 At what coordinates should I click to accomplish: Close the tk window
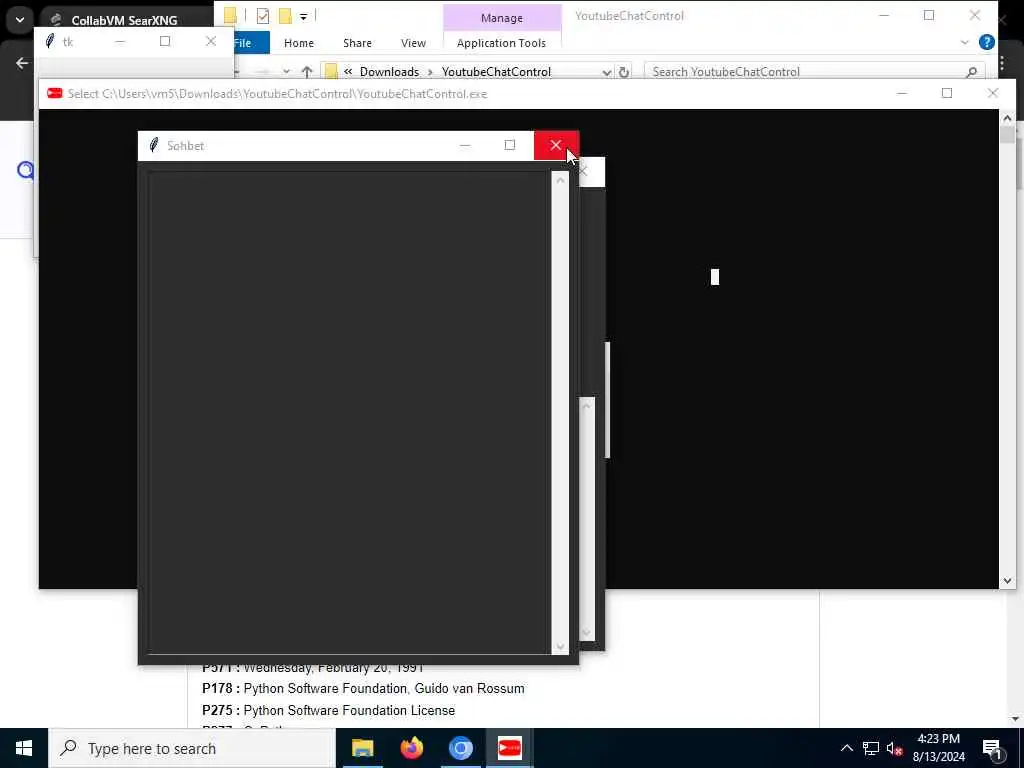pyautogui.click(x=210, y=41)
